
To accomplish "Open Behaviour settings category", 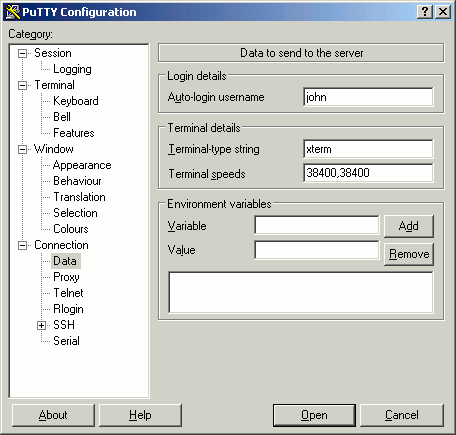I will 77,181.
